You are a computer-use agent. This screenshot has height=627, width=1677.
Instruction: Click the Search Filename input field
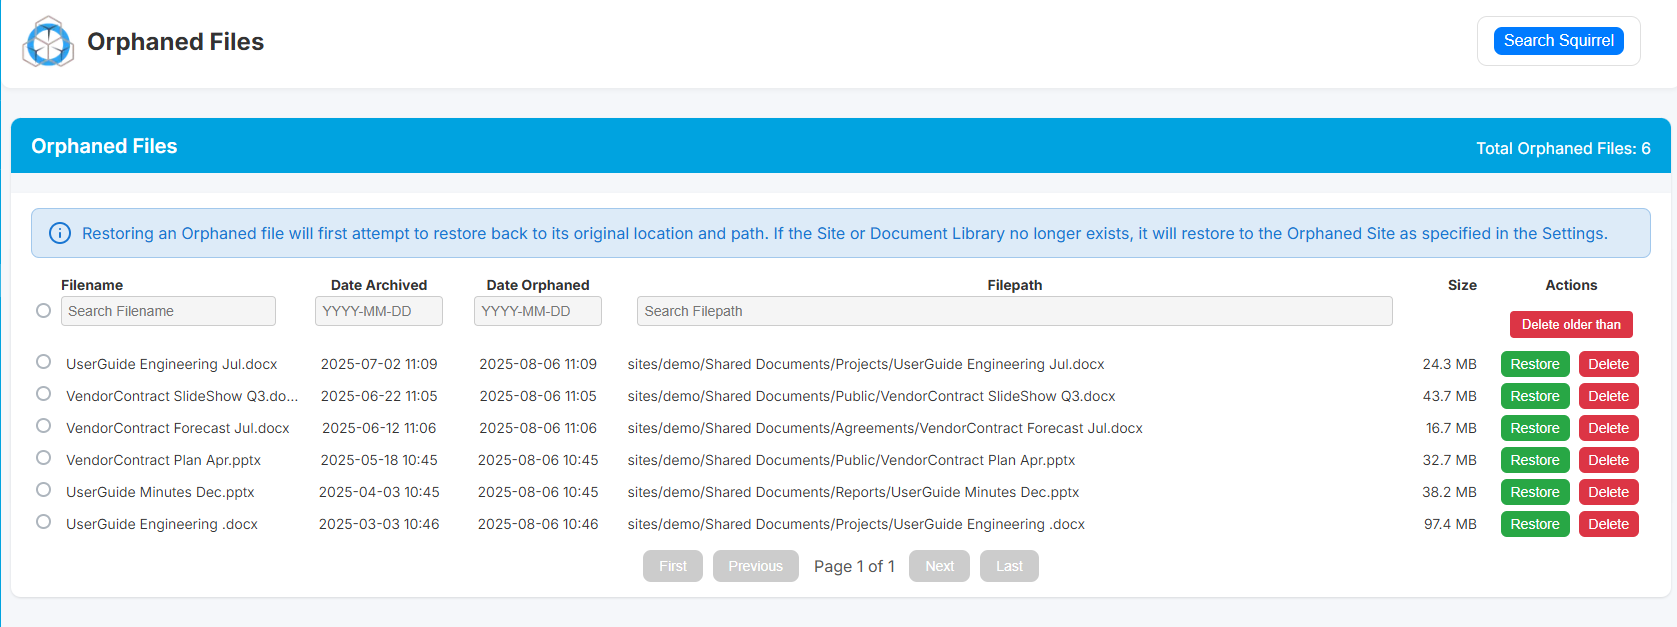tap(168, 311)
